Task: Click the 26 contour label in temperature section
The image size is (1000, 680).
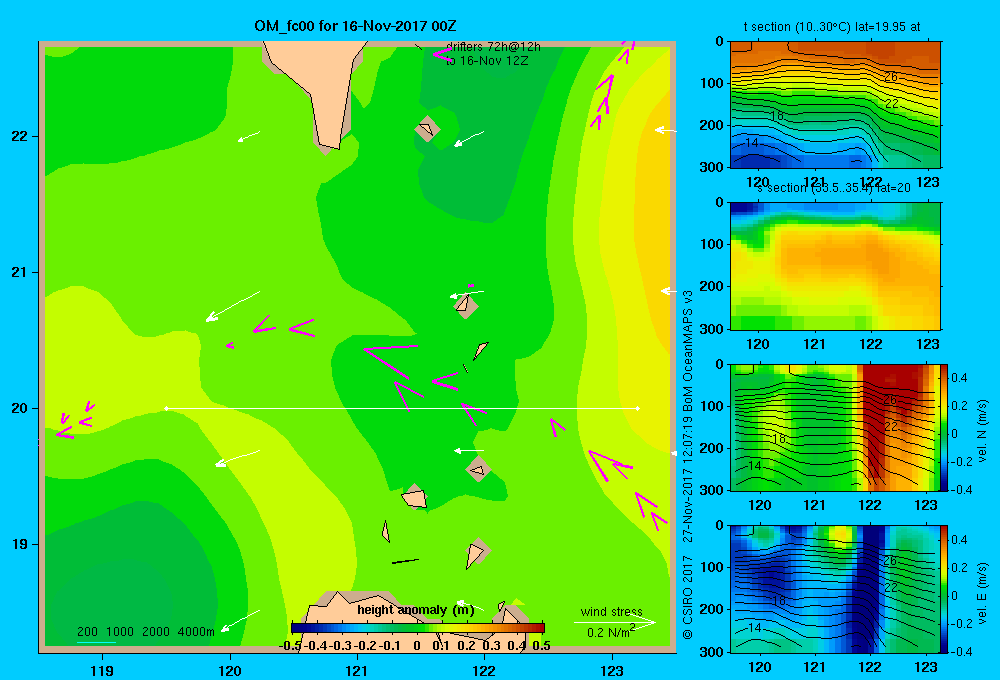Action: click(x=890, y=77)
